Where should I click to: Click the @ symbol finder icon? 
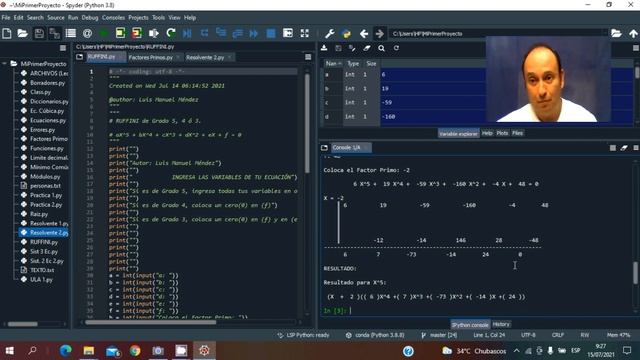point(87,33)
